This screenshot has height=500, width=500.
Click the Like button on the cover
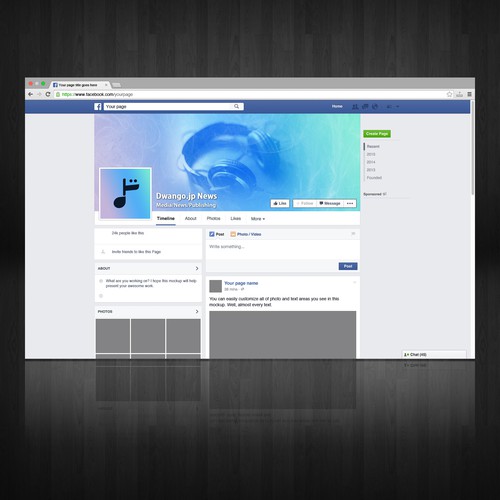tap(280, 203)
